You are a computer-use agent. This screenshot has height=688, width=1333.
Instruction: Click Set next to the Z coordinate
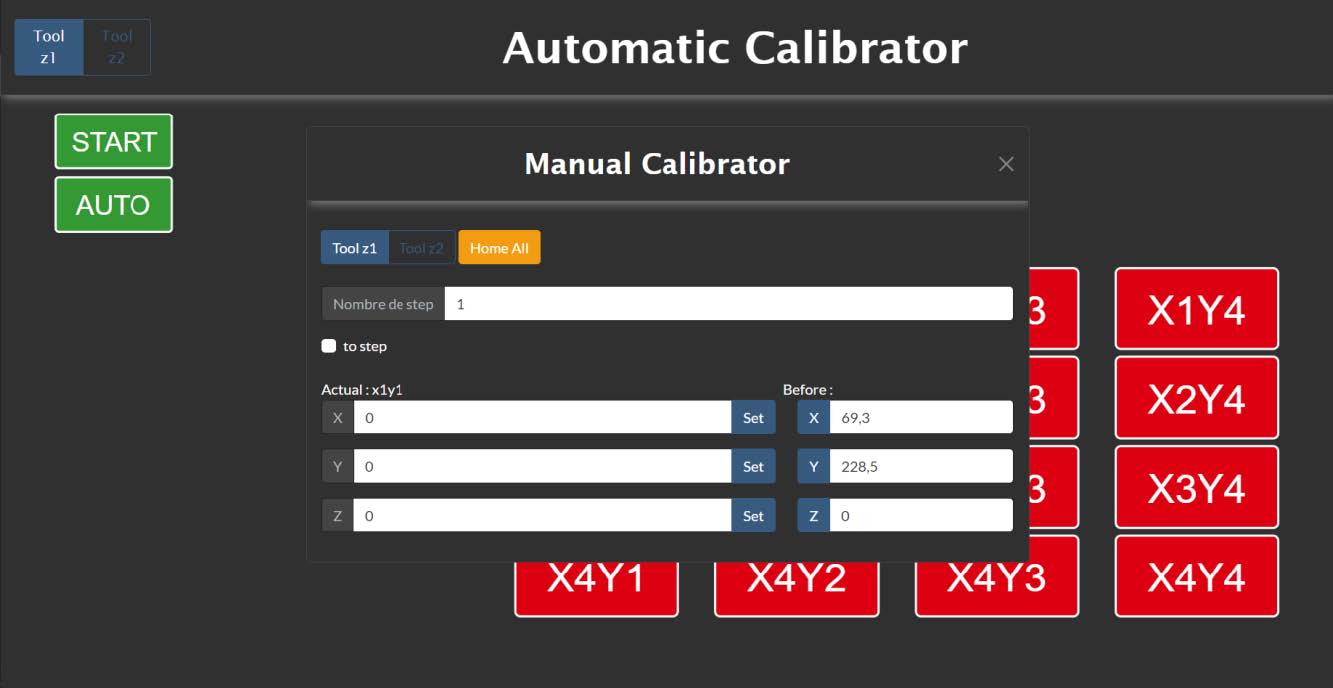coord(753,515)
